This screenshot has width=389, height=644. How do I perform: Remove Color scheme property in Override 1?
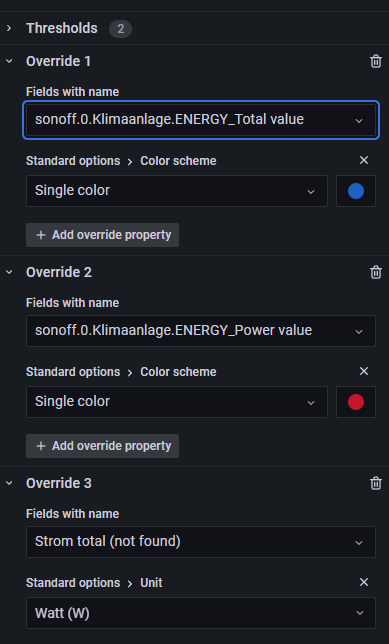point(364,160)
